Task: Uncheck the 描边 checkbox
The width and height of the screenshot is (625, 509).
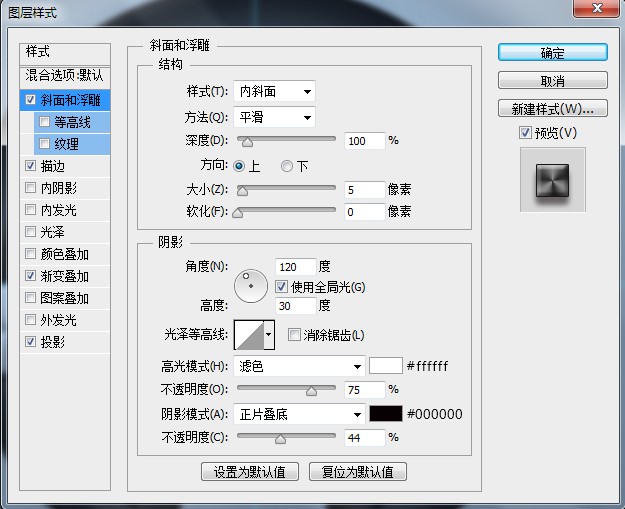Action: [x=31, y=165]
